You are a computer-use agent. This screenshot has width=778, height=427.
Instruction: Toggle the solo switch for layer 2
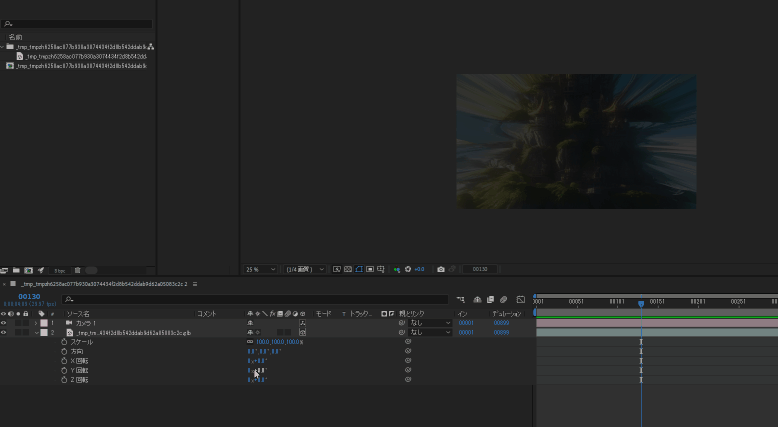pos(18,332)
